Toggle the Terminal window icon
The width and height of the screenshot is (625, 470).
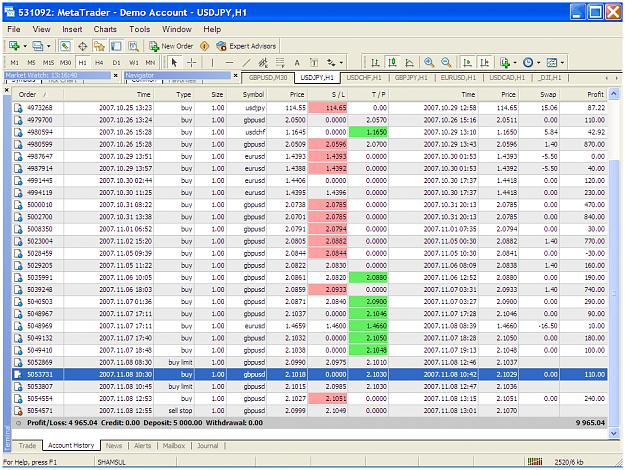[x=116, y=46]
